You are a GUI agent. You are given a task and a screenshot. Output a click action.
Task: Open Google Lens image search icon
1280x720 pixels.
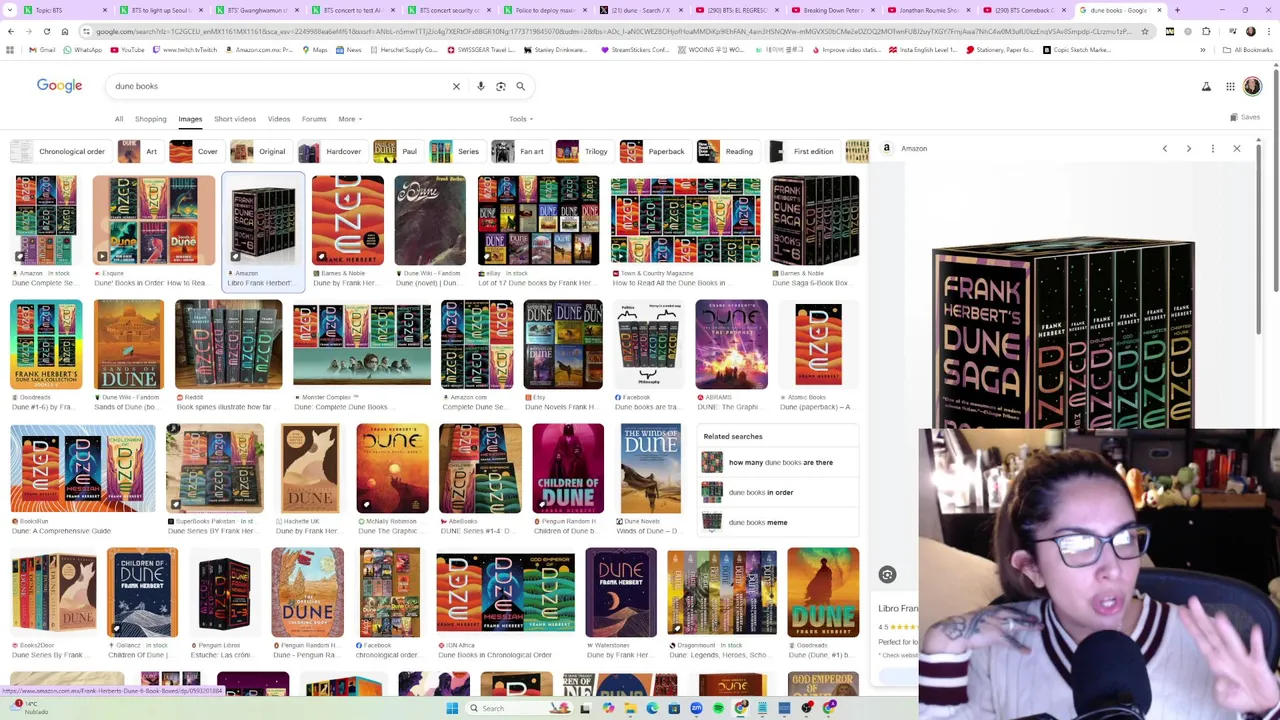tap(501, 86)
